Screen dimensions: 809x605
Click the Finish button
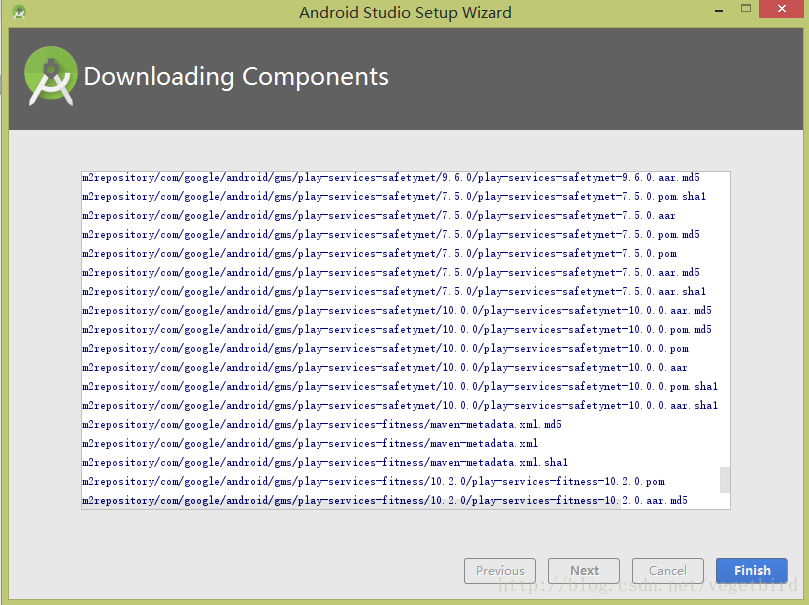752,570
